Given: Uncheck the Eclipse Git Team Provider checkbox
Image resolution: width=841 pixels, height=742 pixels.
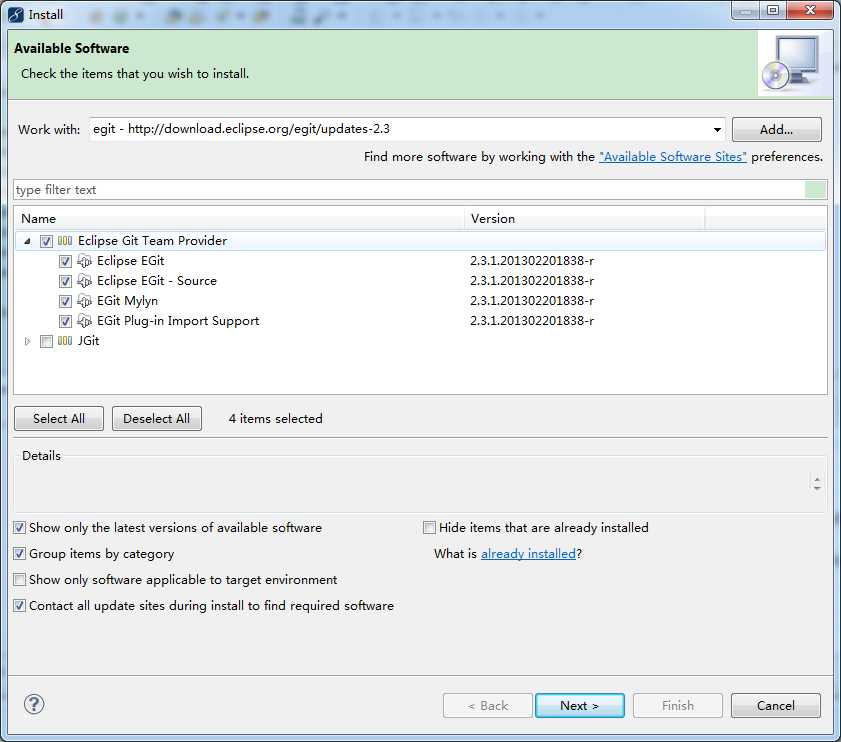Looking at the screenshot, I should [x=46, y=241].
